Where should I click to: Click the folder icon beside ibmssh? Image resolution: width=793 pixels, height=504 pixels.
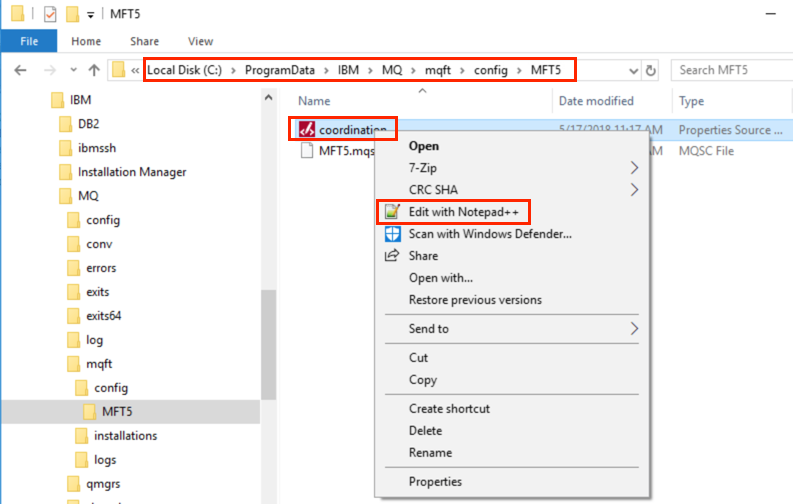pos(65,148)
